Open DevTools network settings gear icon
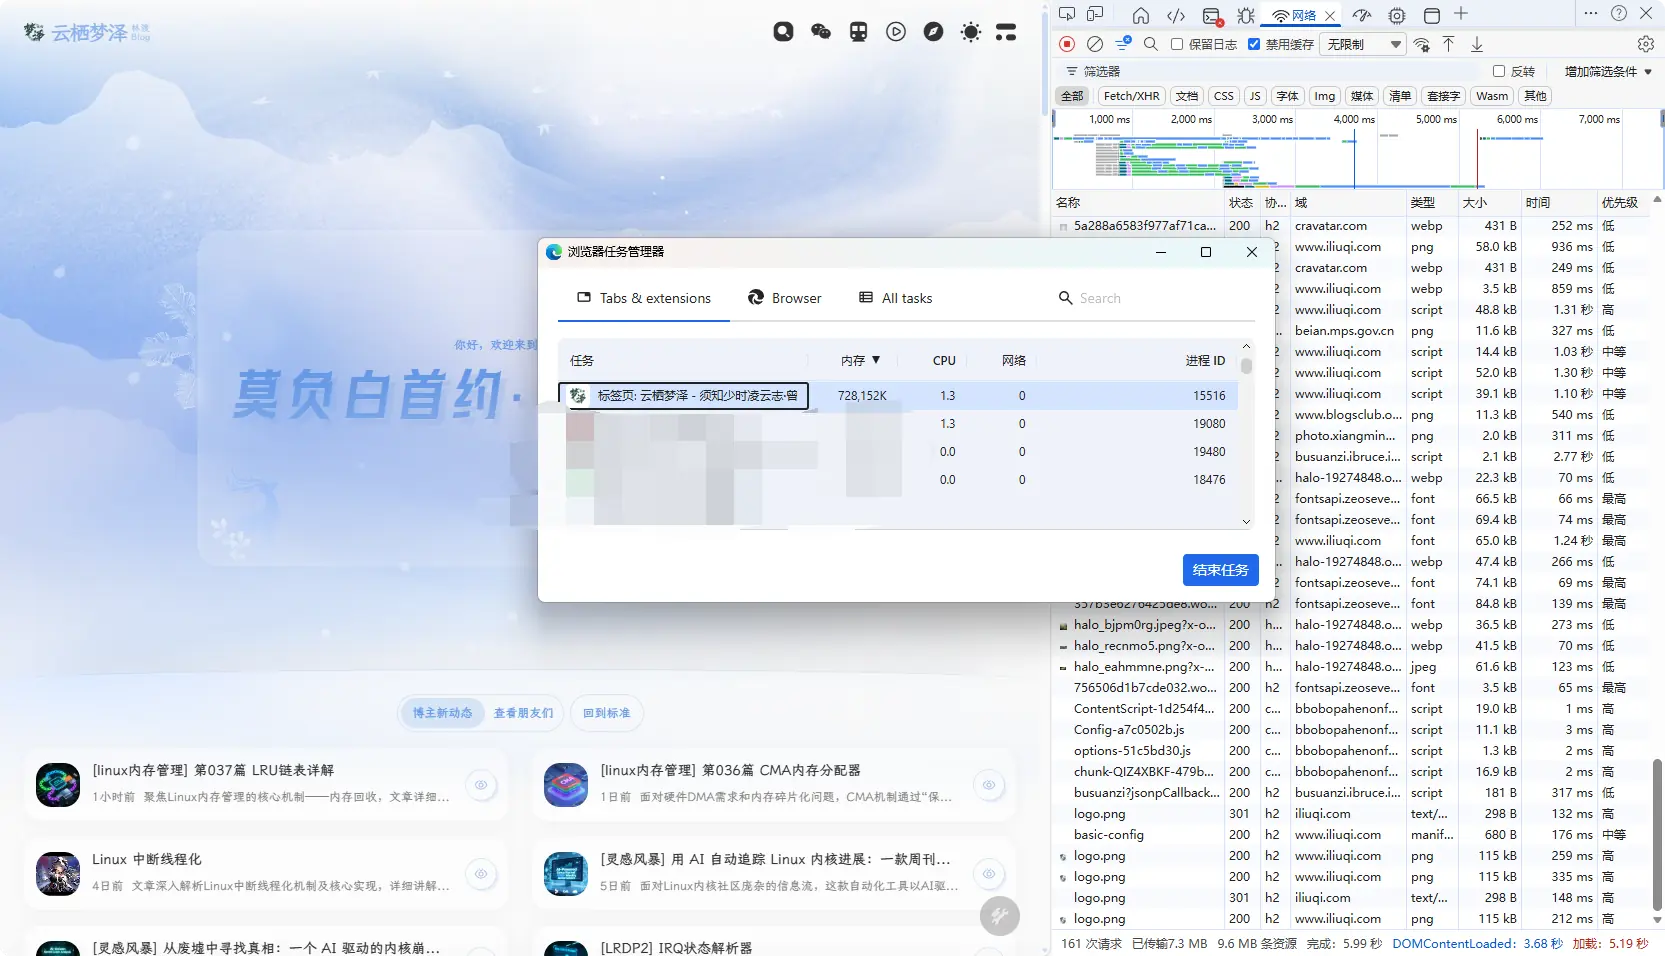 point(1645,44)
